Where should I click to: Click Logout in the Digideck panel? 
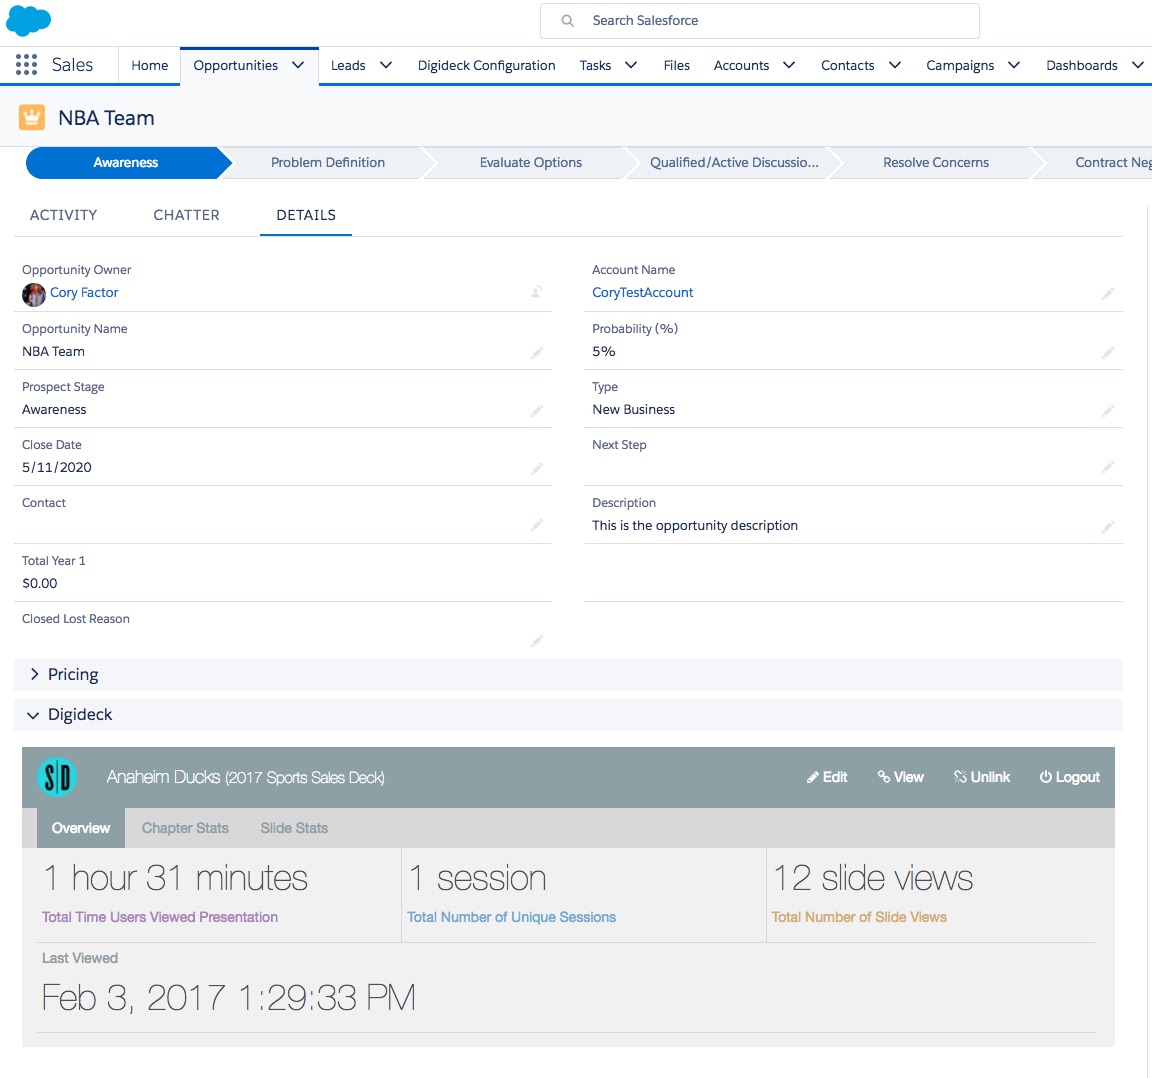1070,777
